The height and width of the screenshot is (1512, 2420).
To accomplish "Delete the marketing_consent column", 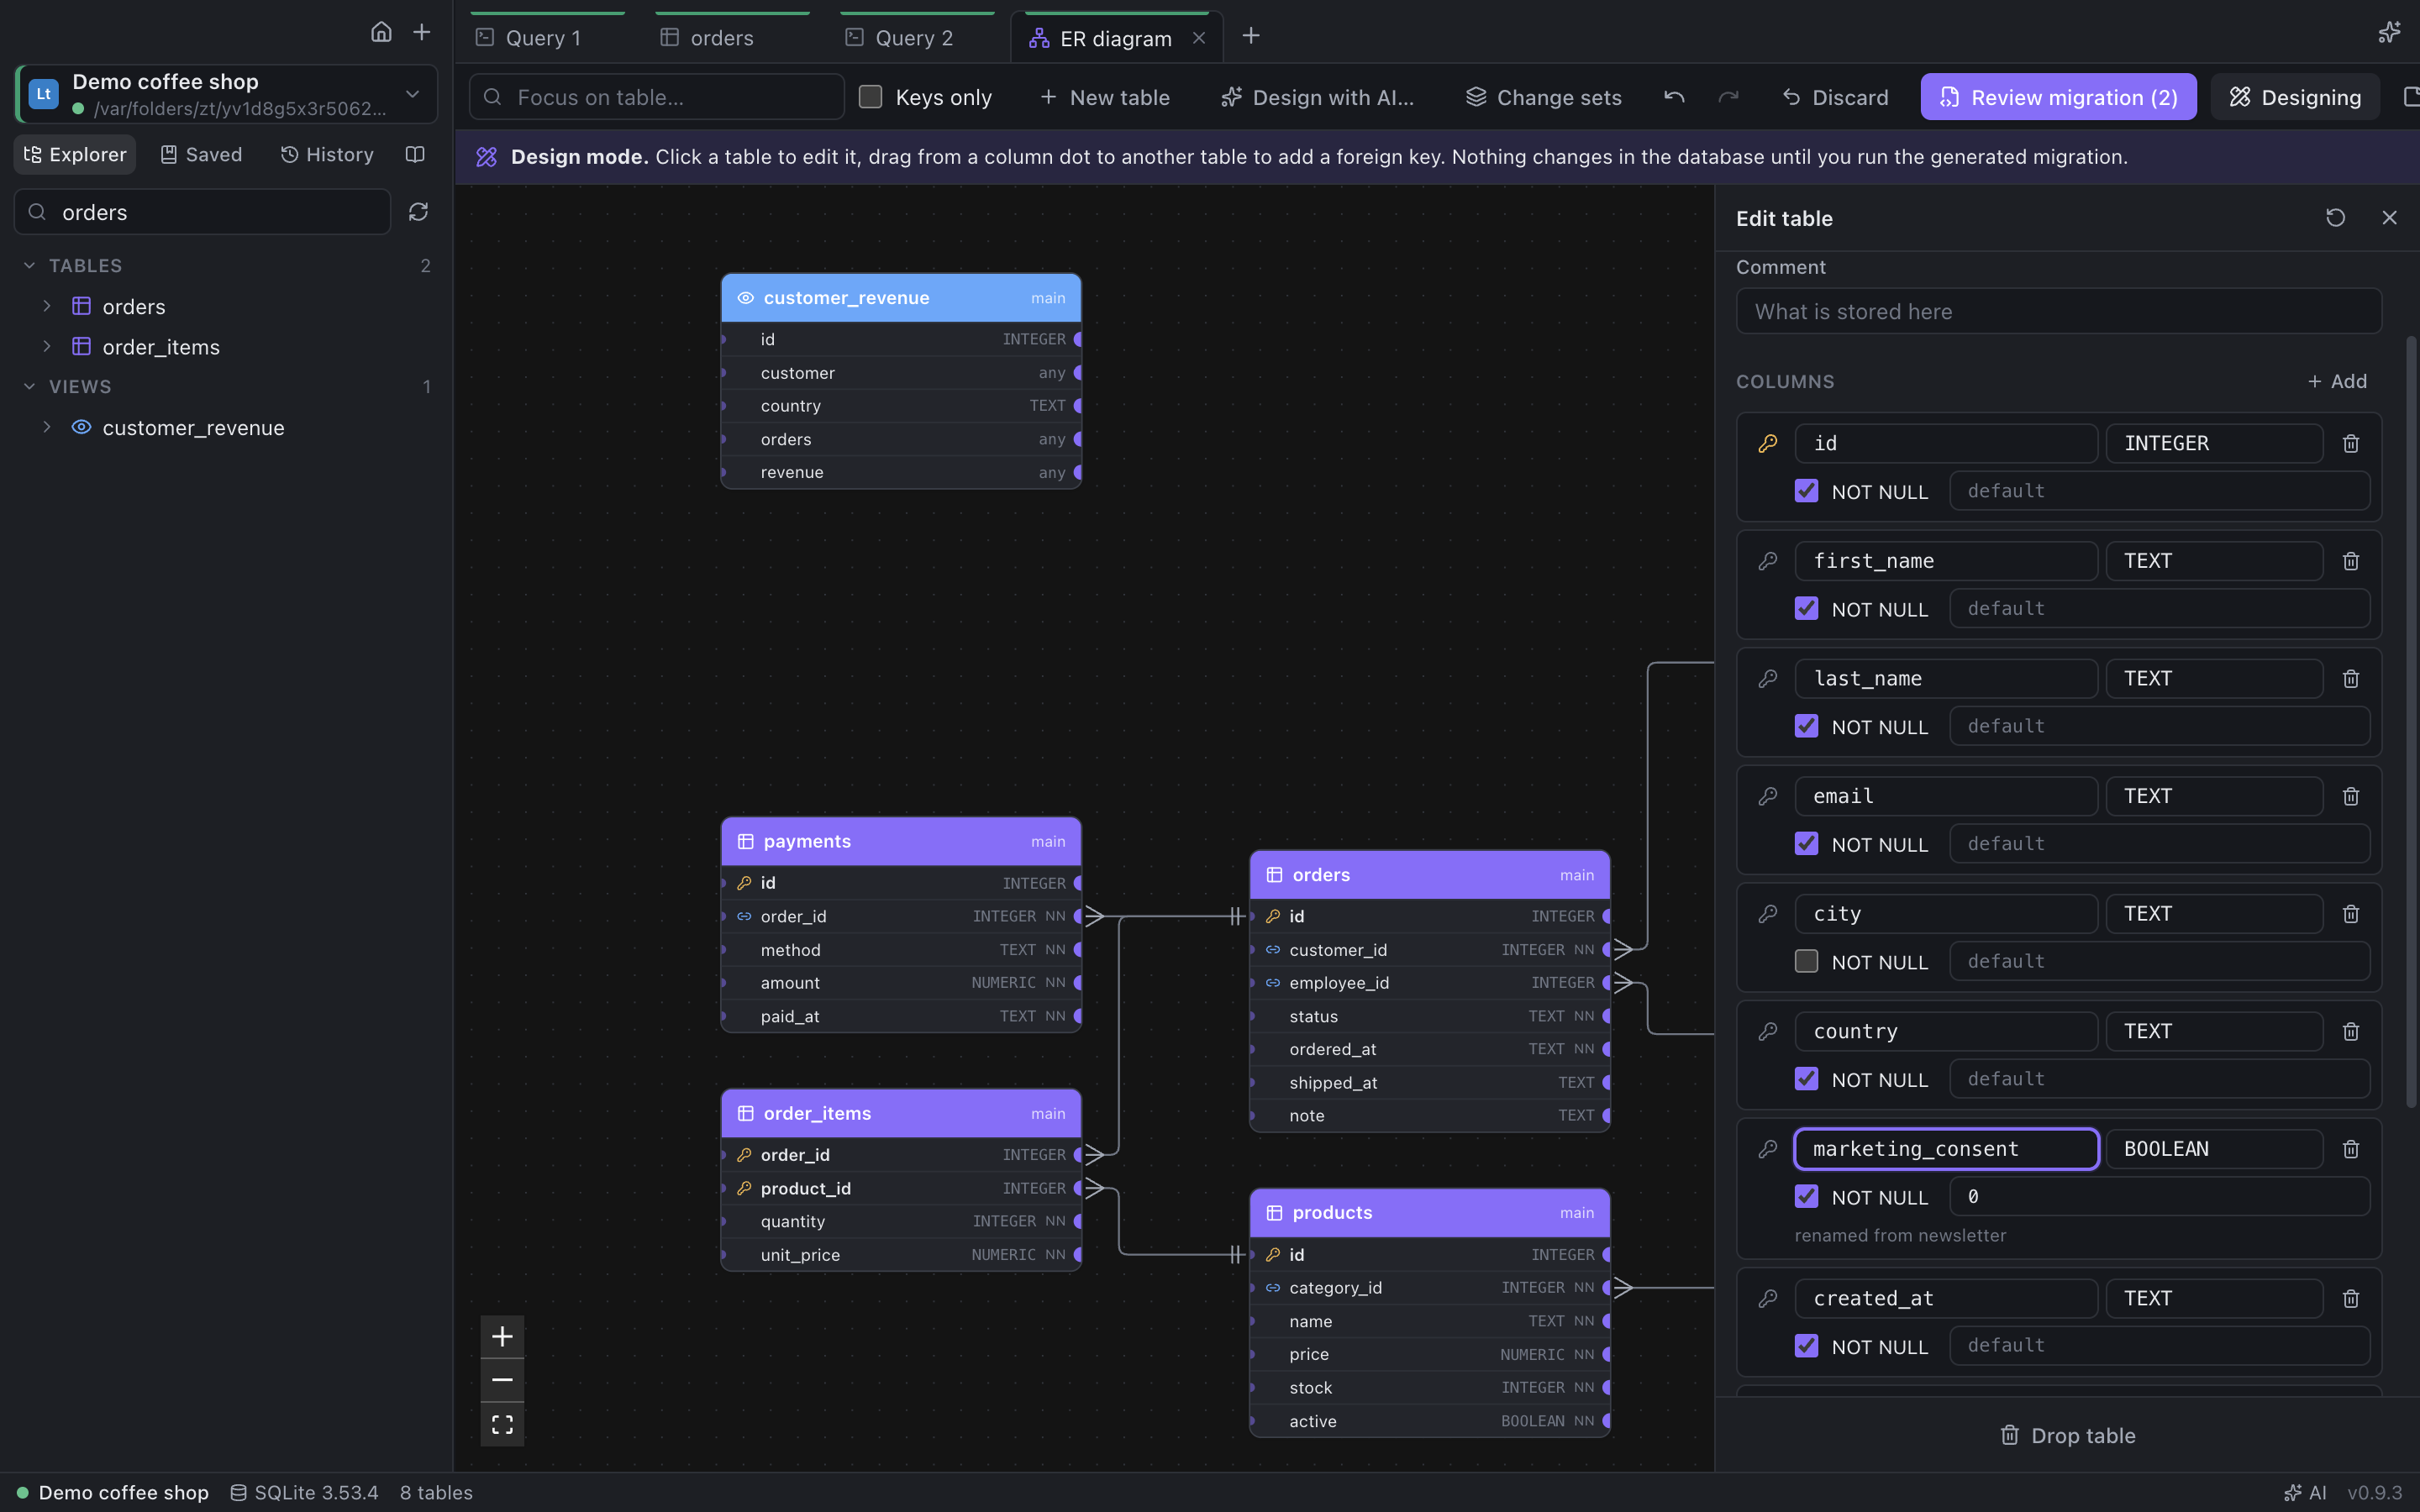I will [2351, 1149].
